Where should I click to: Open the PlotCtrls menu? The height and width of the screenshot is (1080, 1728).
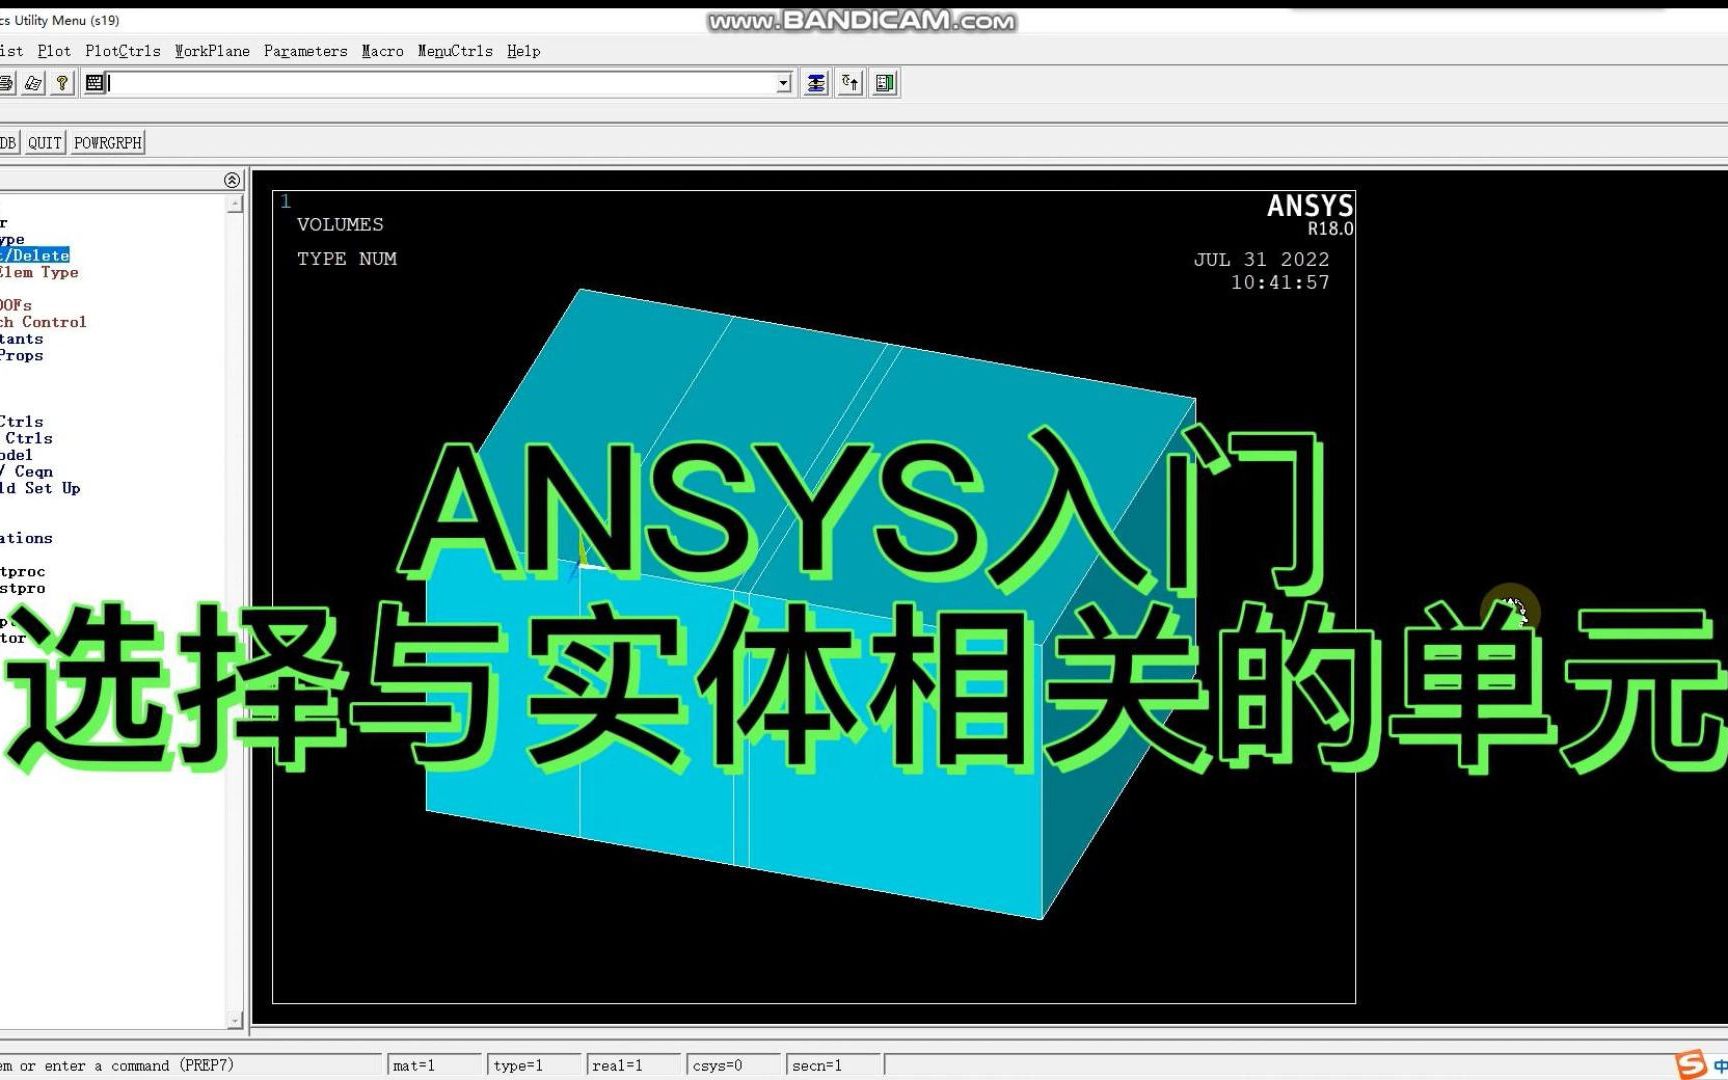point(123,51)
